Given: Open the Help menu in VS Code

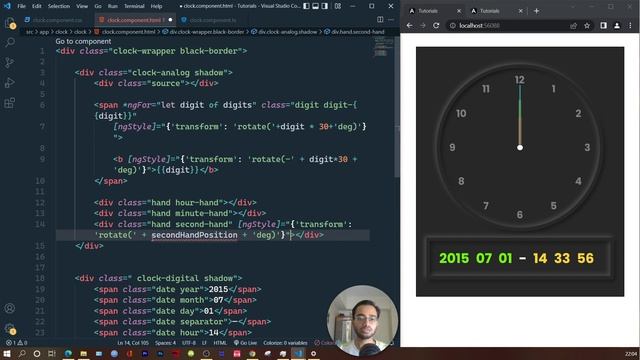Looking at the screenshot, I should [x=156, y=6].
